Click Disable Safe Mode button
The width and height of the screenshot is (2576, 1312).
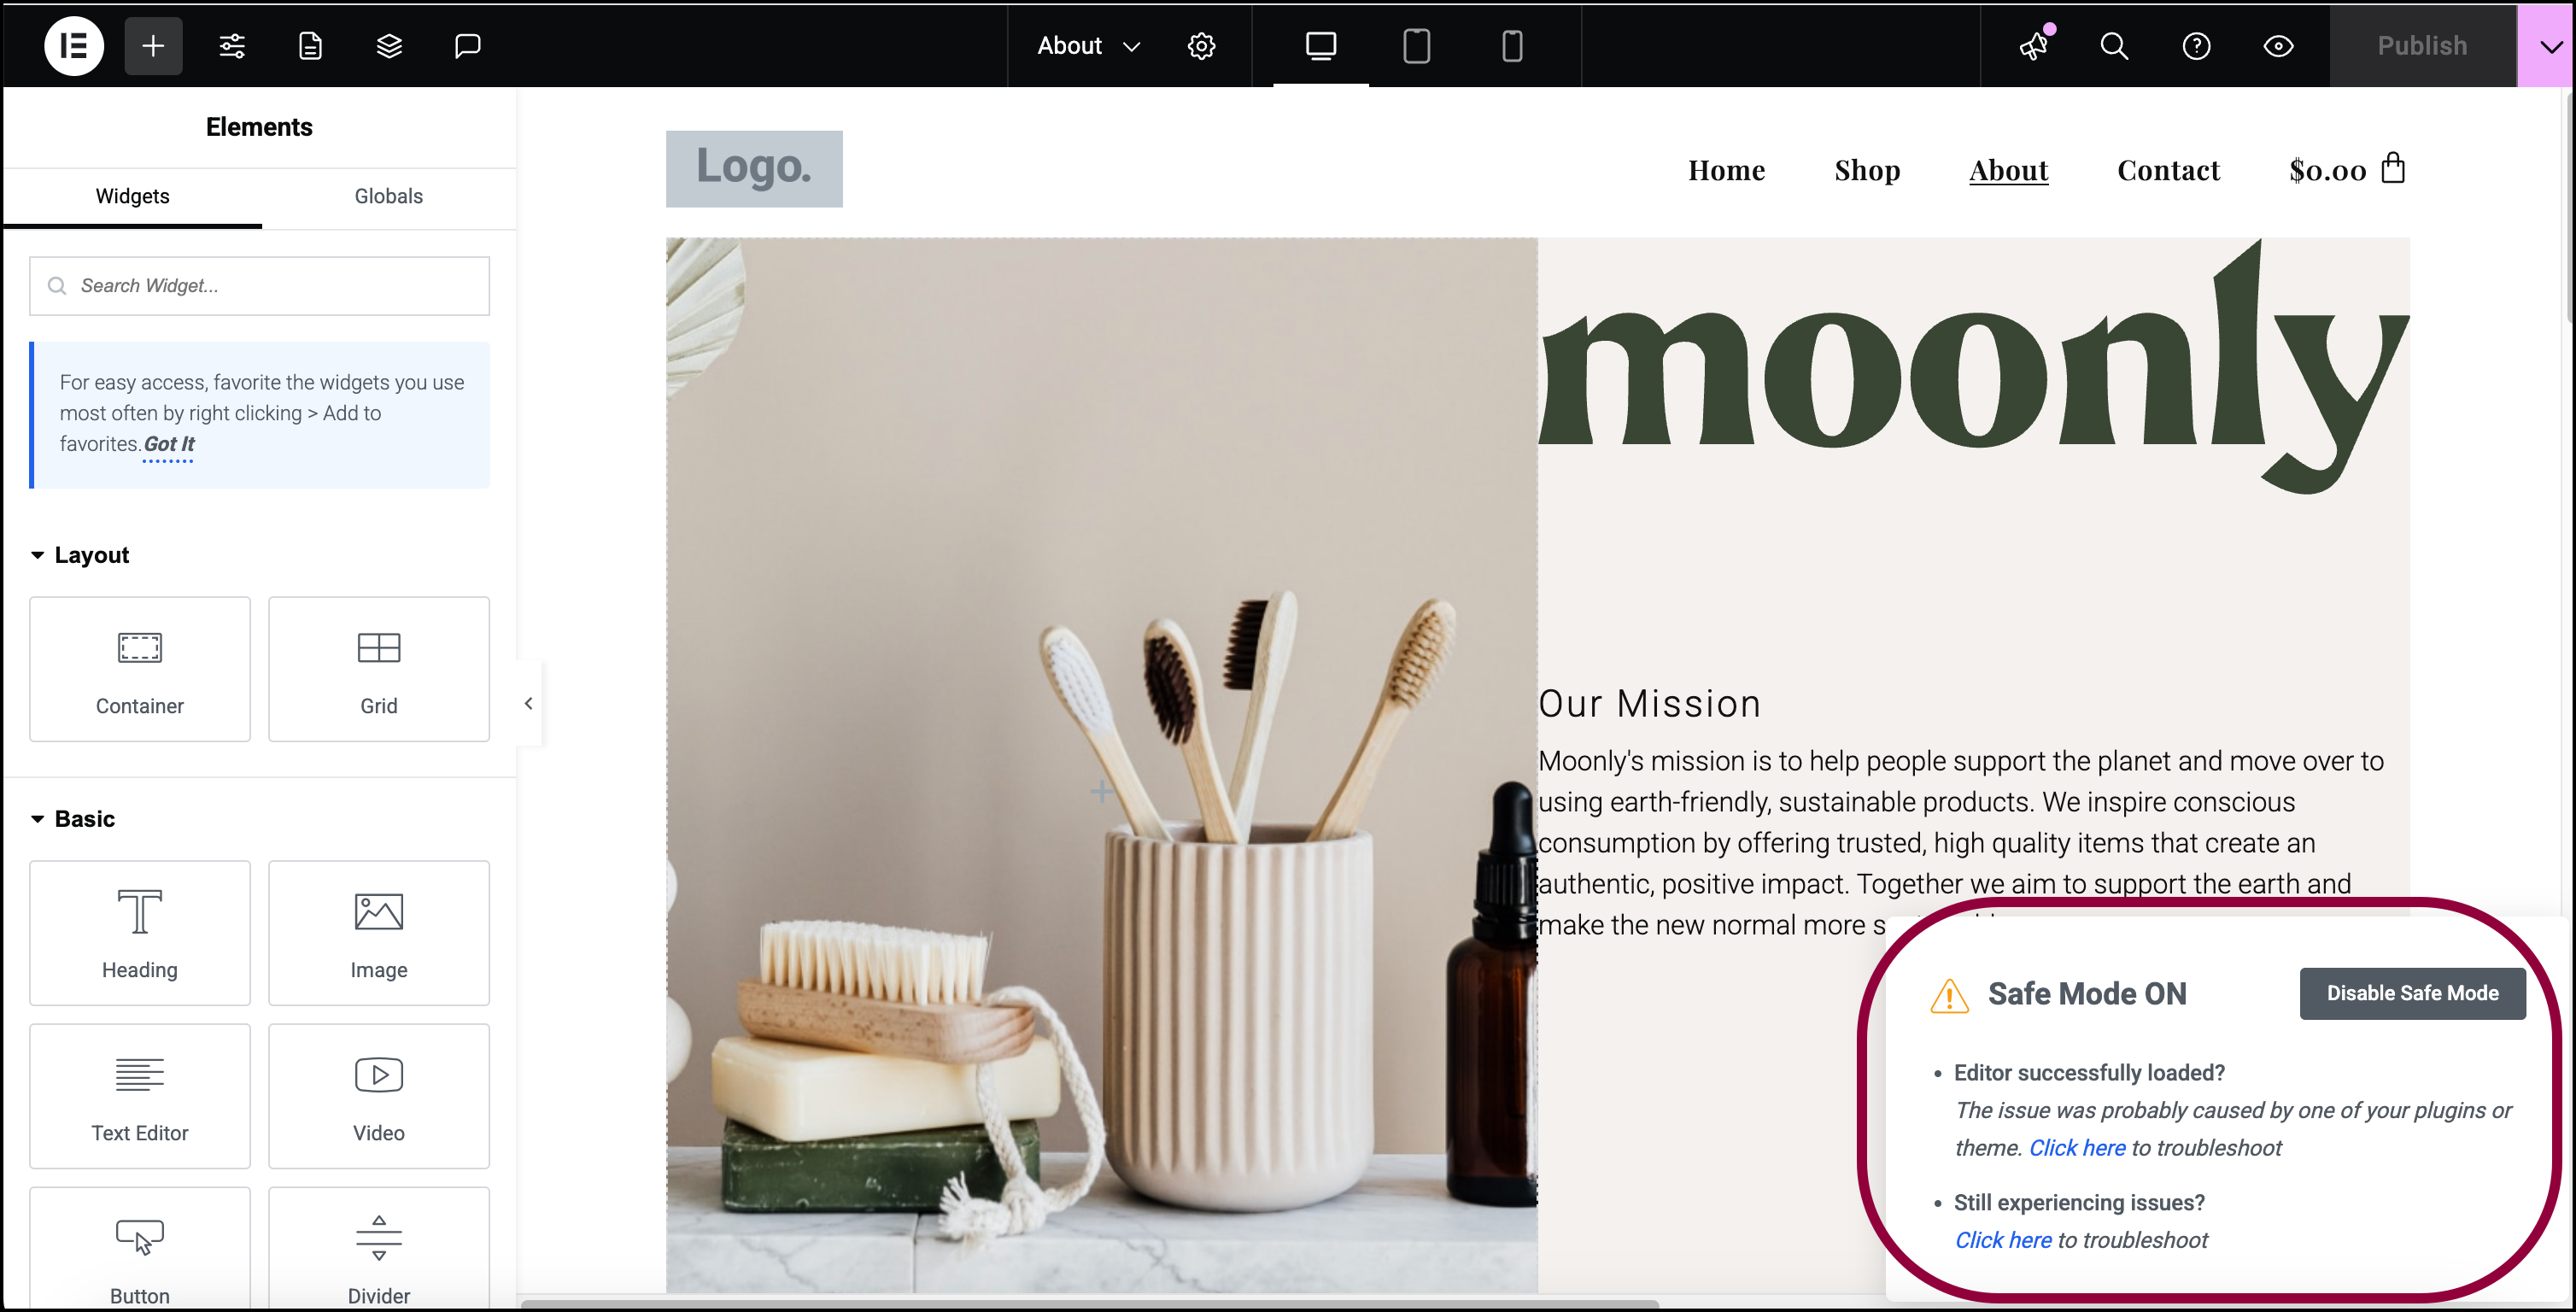2412,993
